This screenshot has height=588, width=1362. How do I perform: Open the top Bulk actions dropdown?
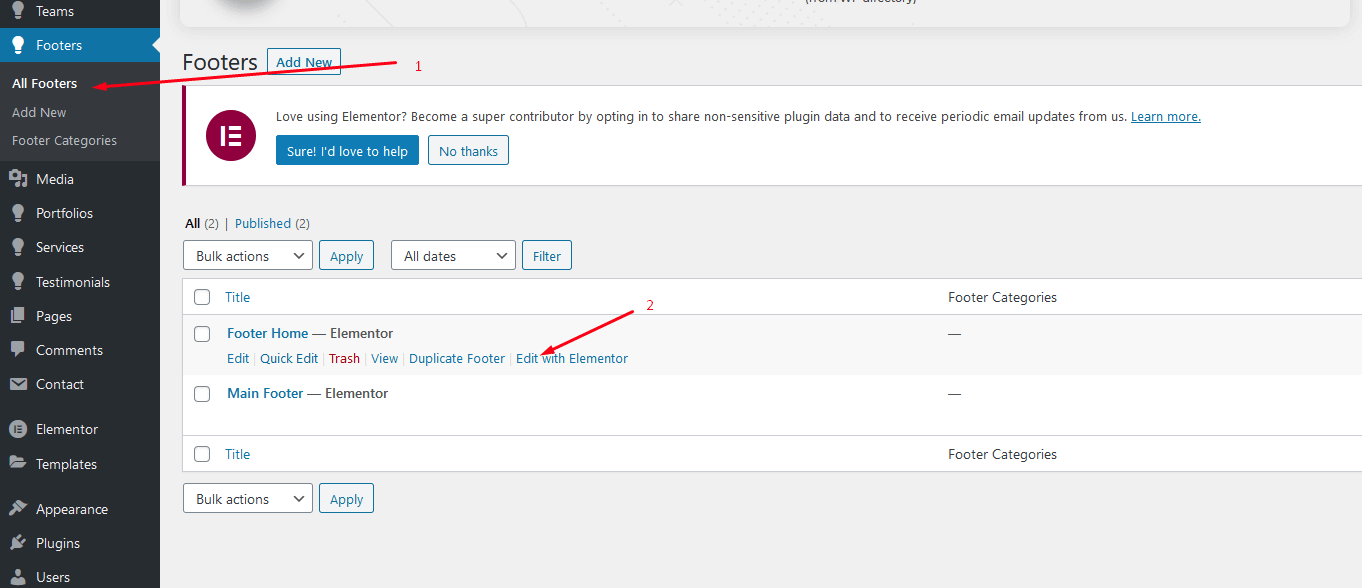point(248,256)
